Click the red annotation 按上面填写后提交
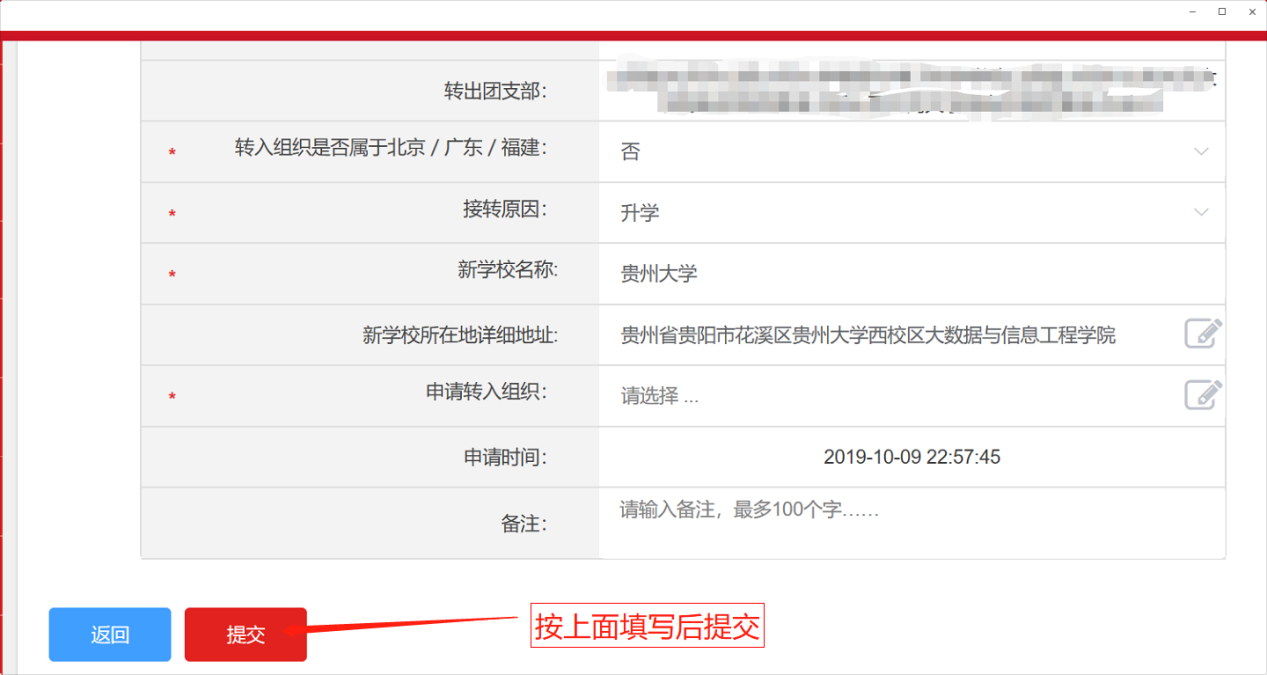Image resolution: width=1267 pixels, height=675 pixels. (x=648, y=627)
